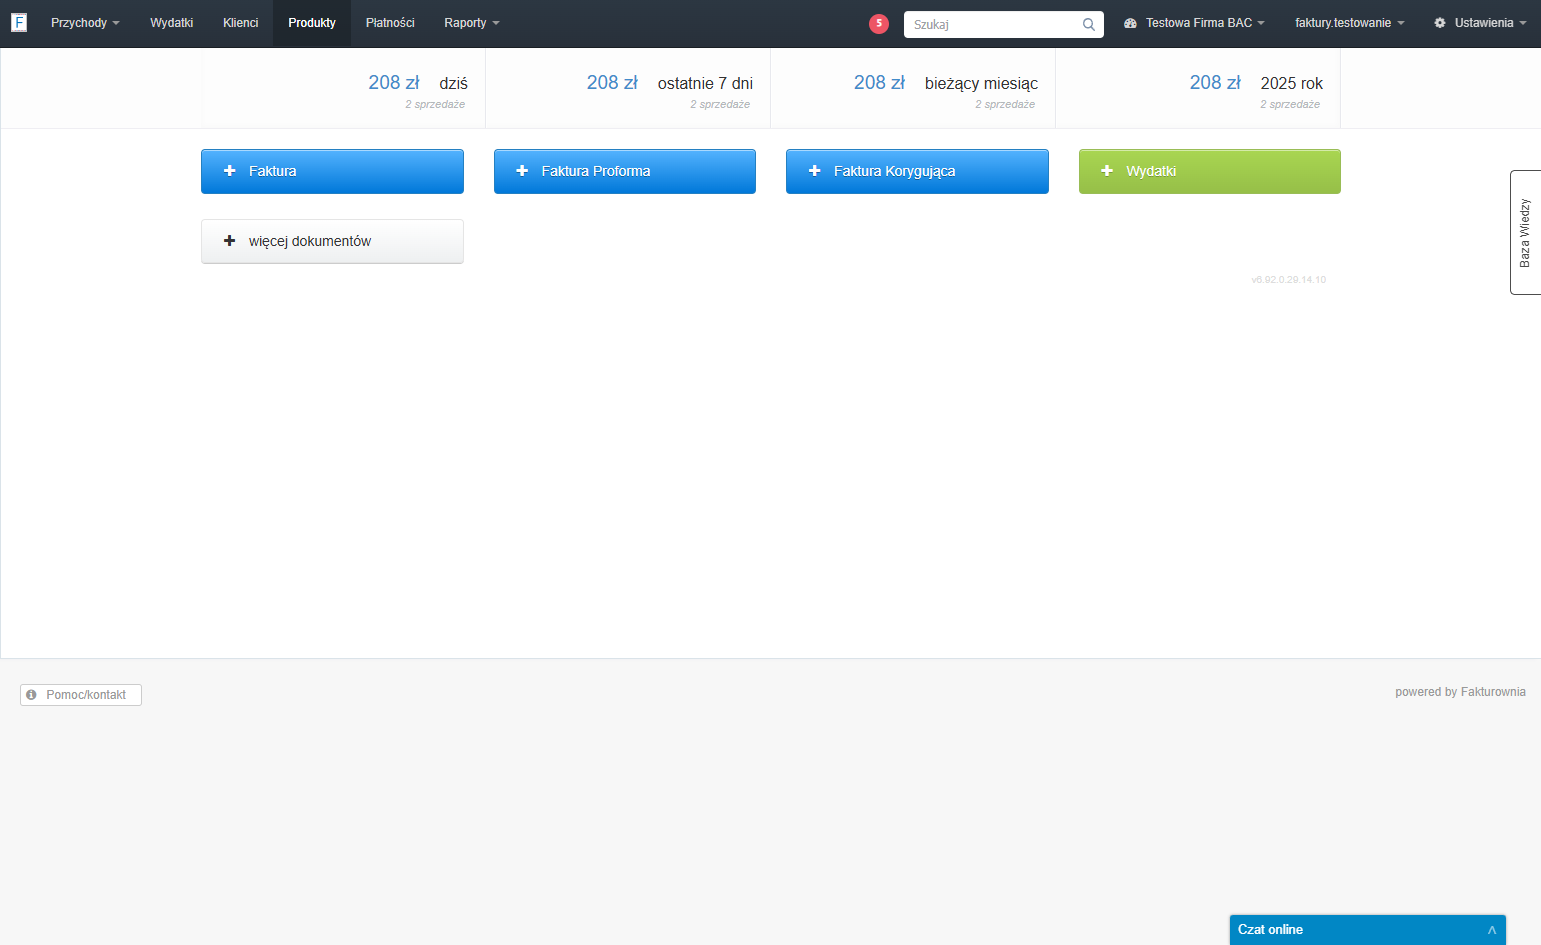Click the gear icon beside Ustawienia
This screenshot has height=945, width=1541.
[1440, 23]
